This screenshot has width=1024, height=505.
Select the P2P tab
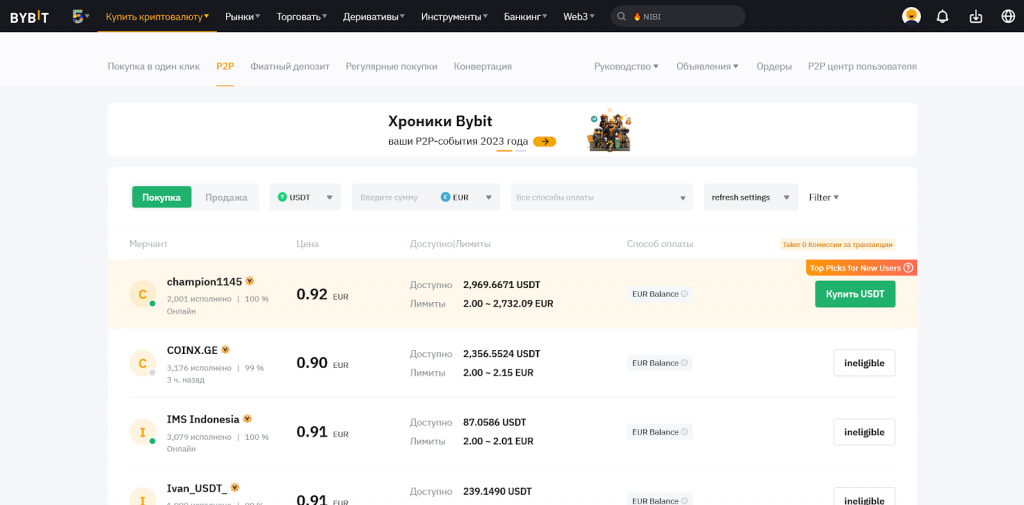pyautogui.click(x=225, y=66)
